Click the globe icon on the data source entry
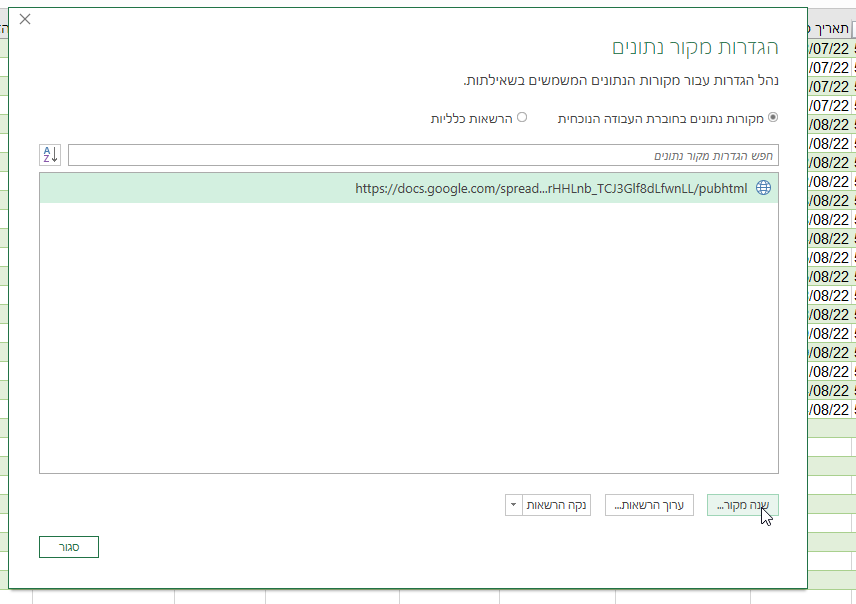The image size is (856, 604). tap(763, 188)
